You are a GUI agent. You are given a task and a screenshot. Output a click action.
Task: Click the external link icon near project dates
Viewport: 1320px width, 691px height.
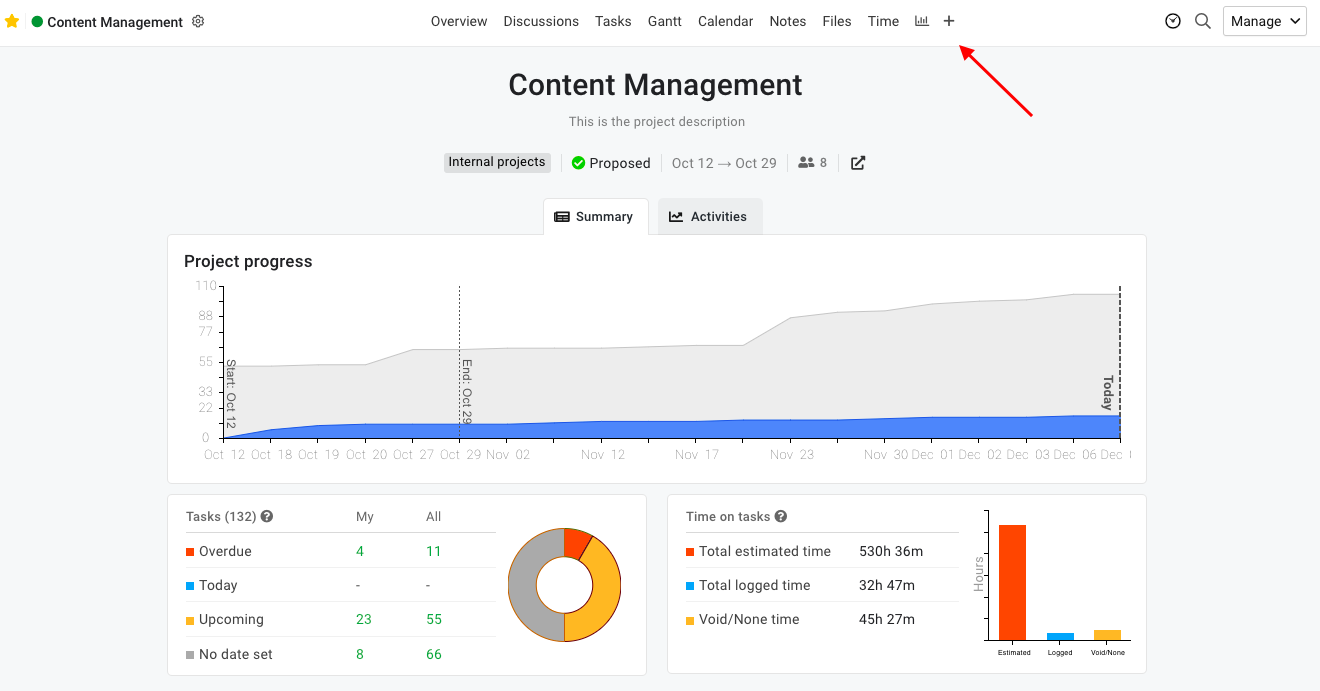857,162
